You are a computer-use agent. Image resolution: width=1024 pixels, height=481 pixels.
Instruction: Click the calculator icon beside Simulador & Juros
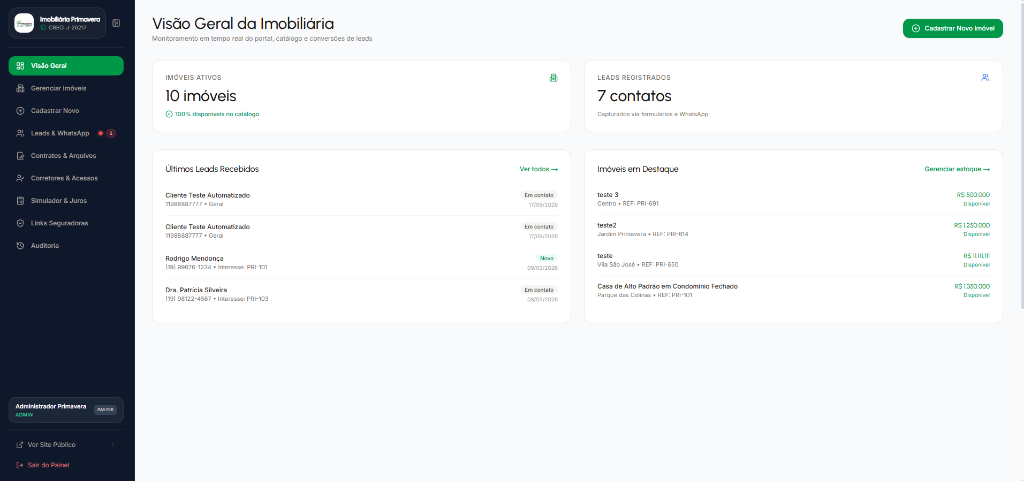tap(20, 200)
